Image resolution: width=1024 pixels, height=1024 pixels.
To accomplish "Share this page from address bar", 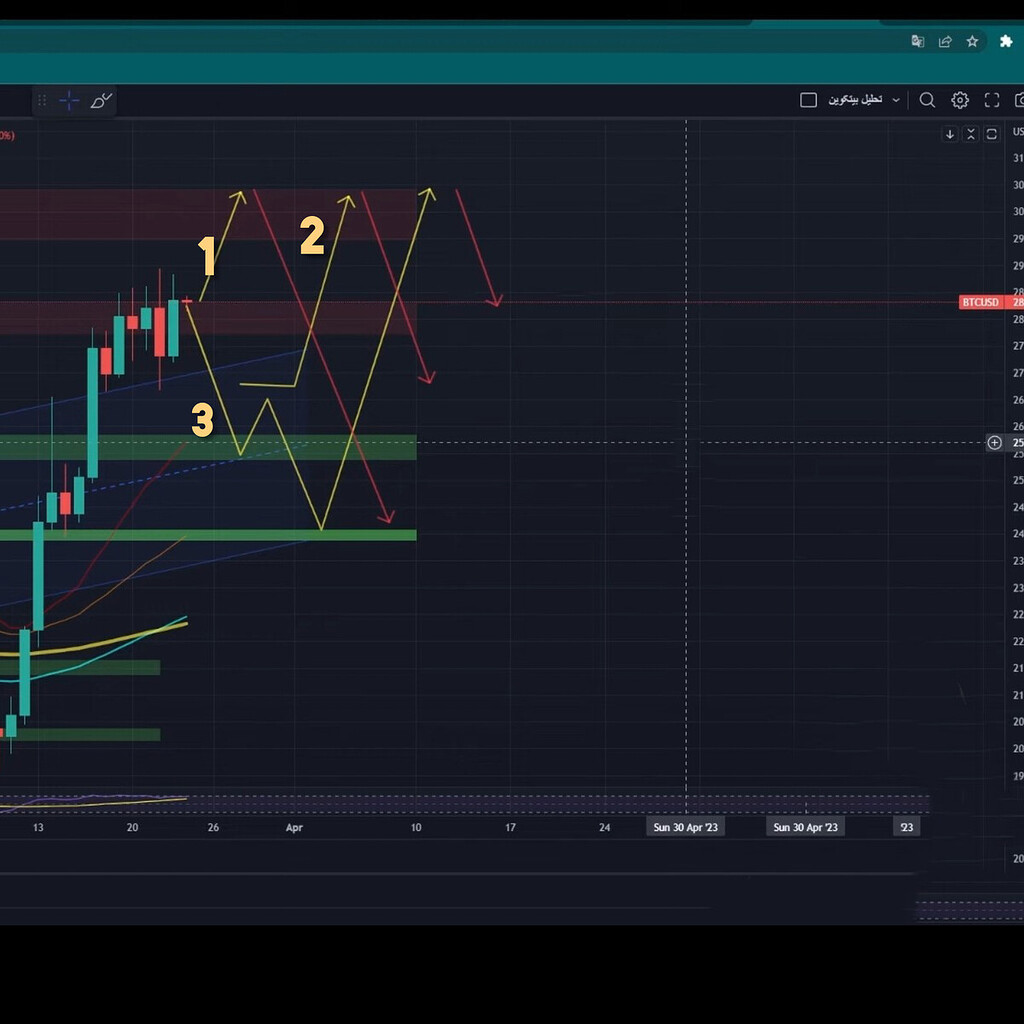I will (x=945, y=41).
